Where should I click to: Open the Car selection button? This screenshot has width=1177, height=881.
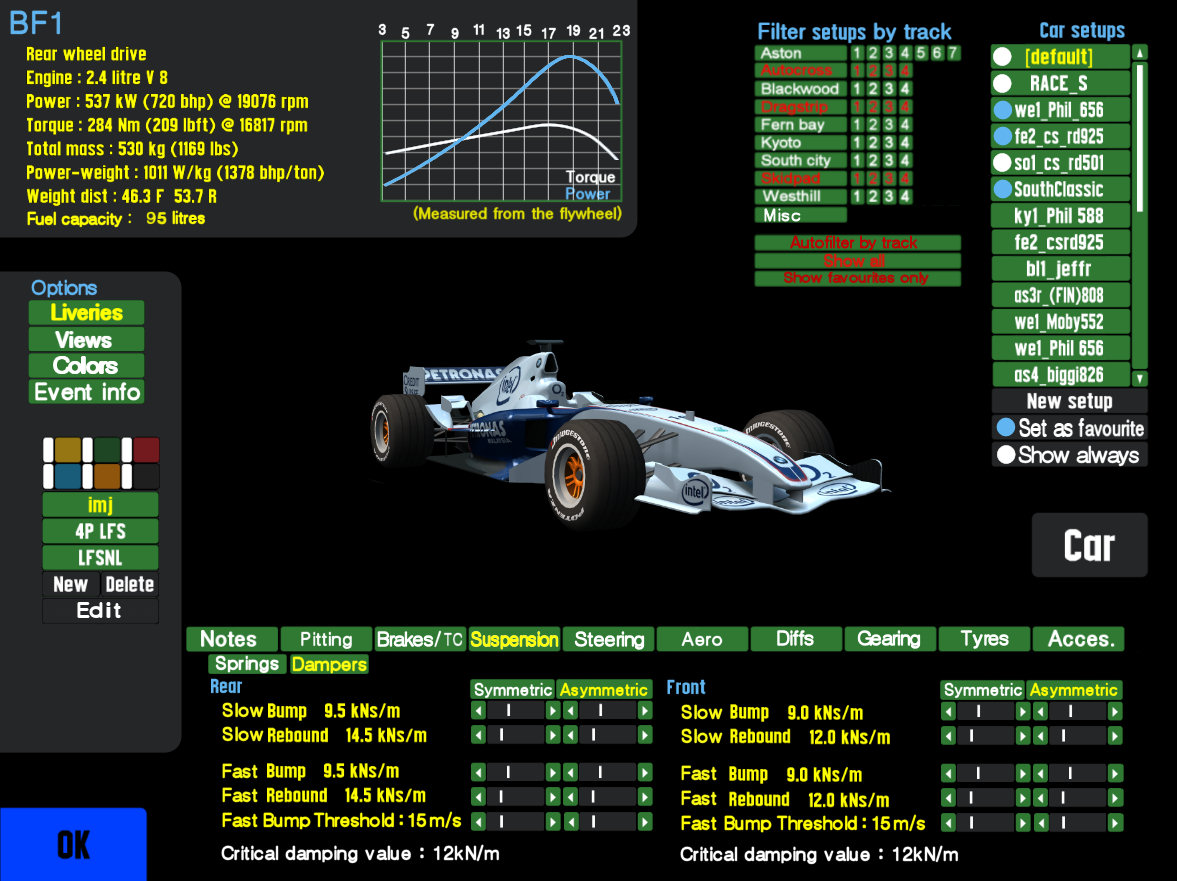[1089, 545]
